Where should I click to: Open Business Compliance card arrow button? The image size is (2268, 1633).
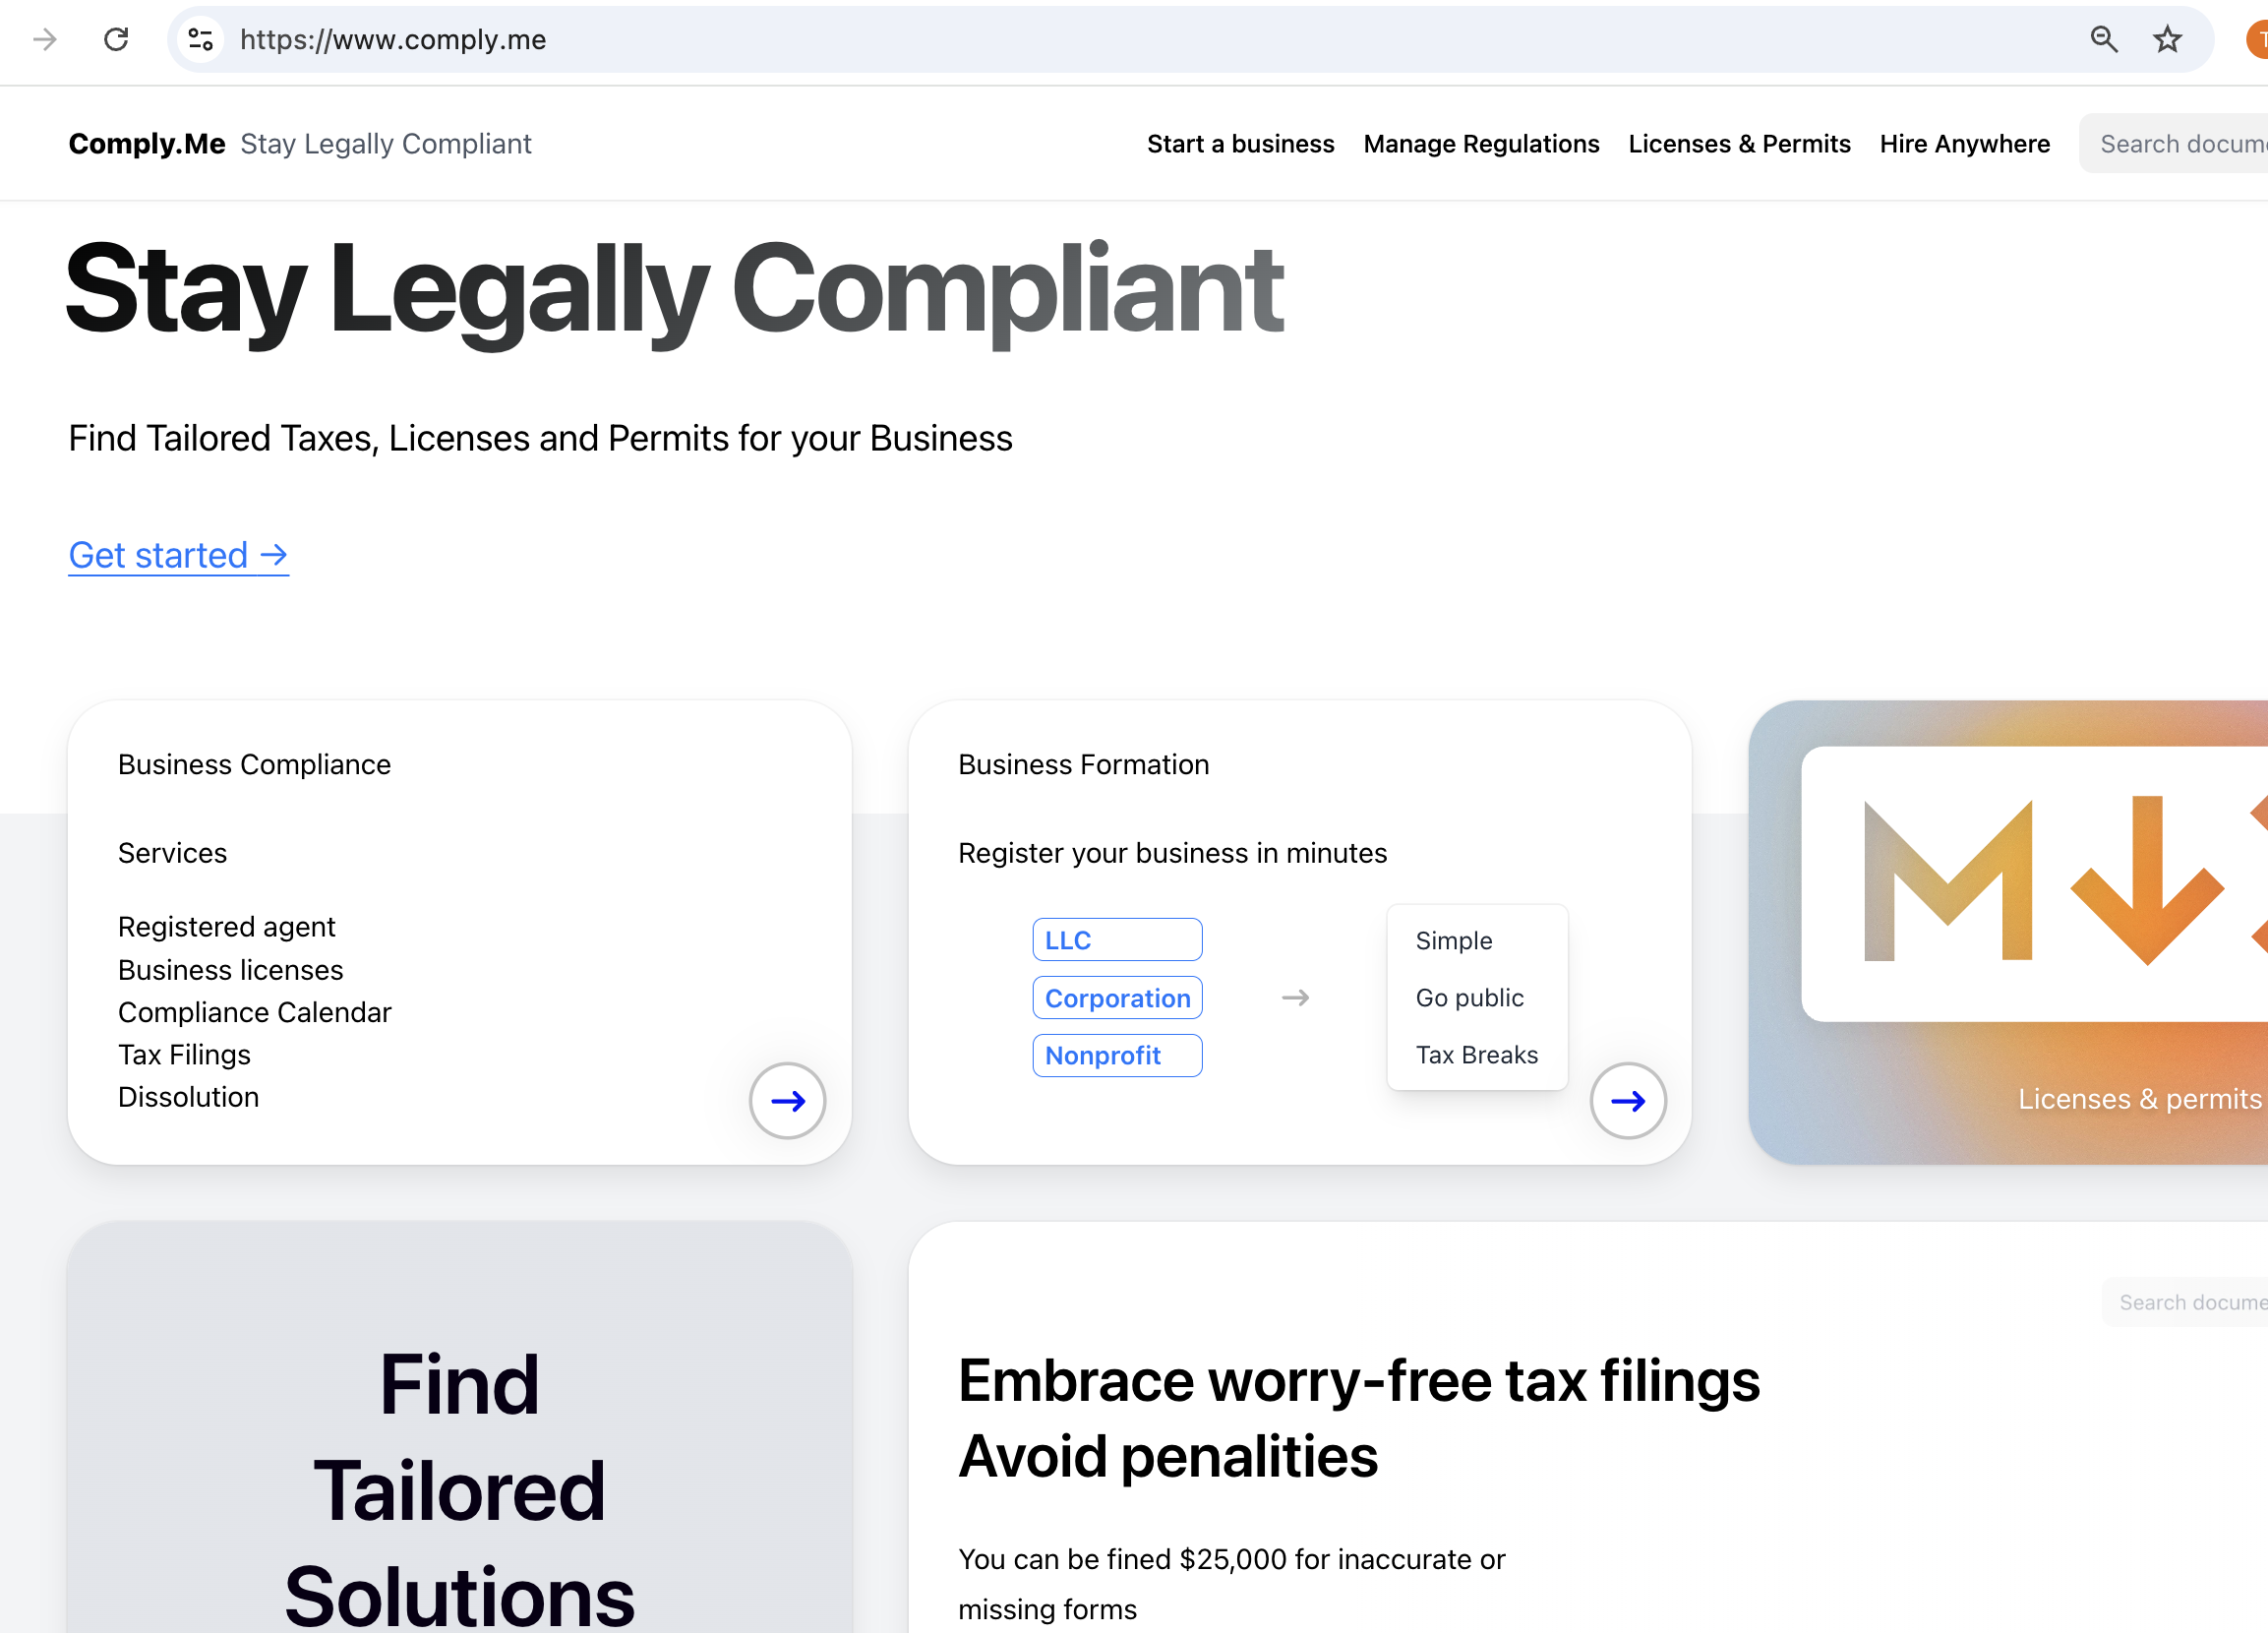point(787,1100)
